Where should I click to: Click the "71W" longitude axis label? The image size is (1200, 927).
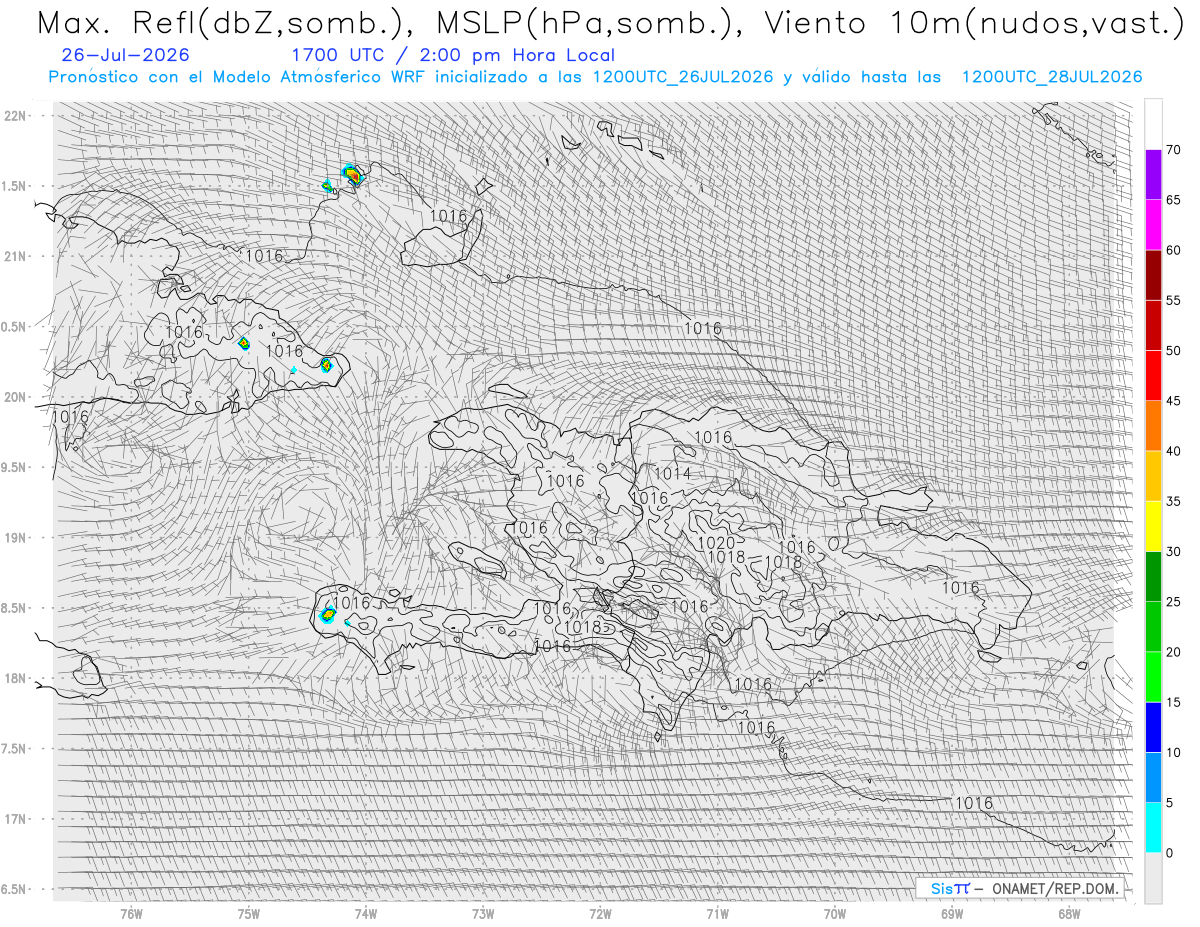coord(717,914)
